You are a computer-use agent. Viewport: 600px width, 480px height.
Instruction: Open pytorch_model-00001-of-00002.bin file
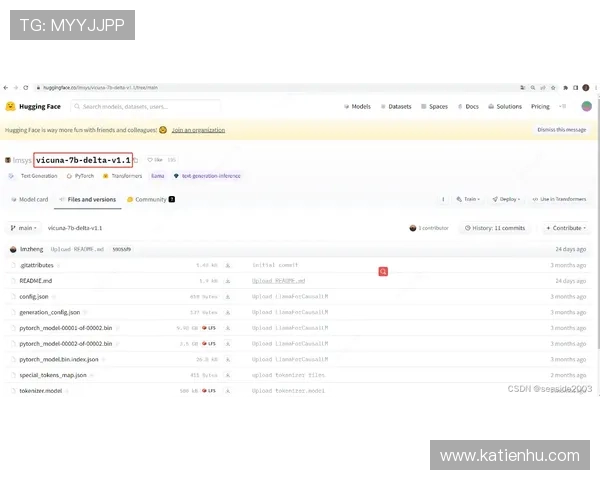pyautogui.click(x=66, y=328)
